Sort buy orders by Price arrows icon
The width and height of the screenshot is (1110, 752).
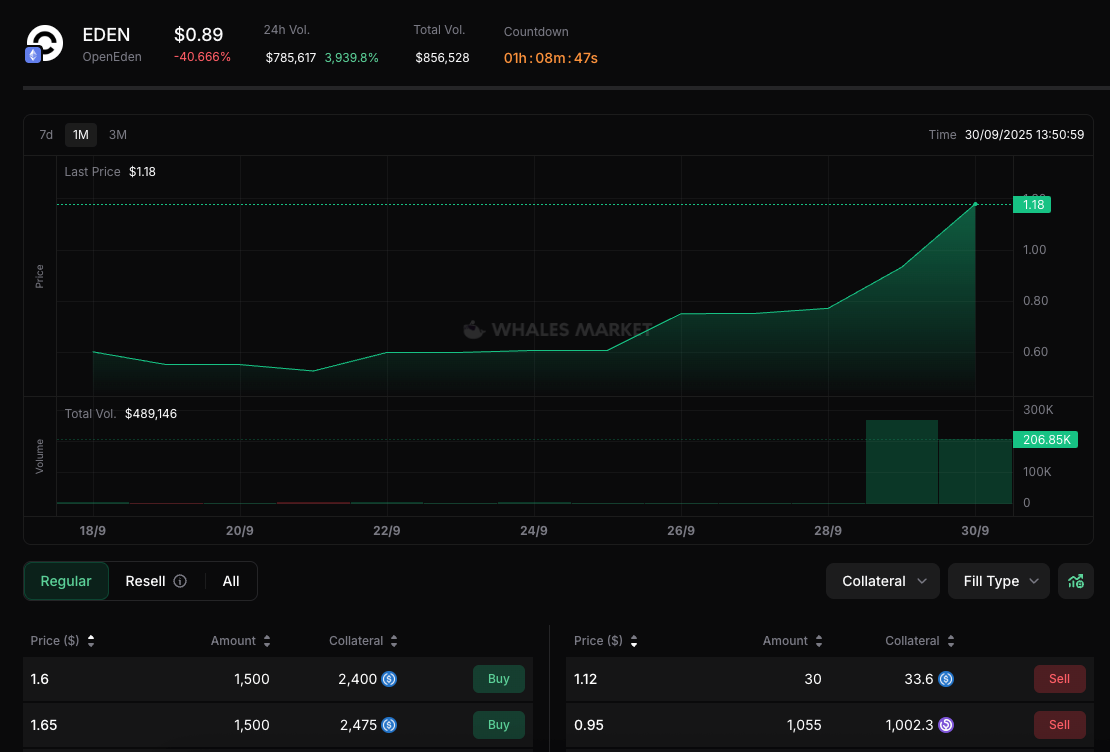pyautogui.click(x=91, y=641)
